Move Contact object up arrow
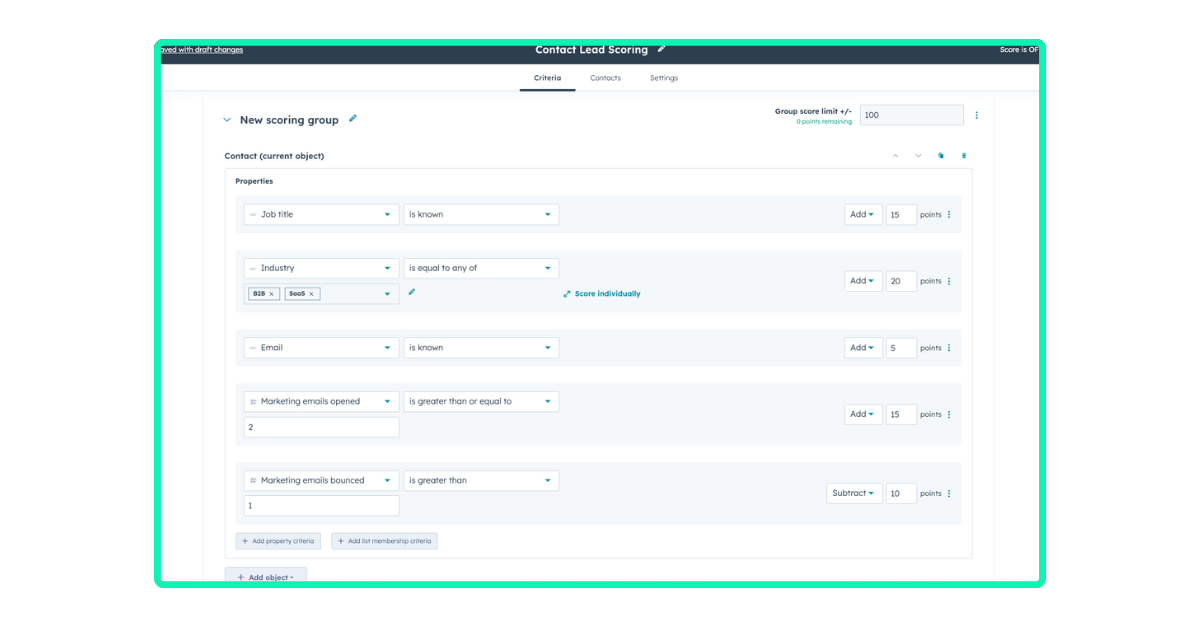This screenshot has height=627, width=1200. (x=895, y=156)
